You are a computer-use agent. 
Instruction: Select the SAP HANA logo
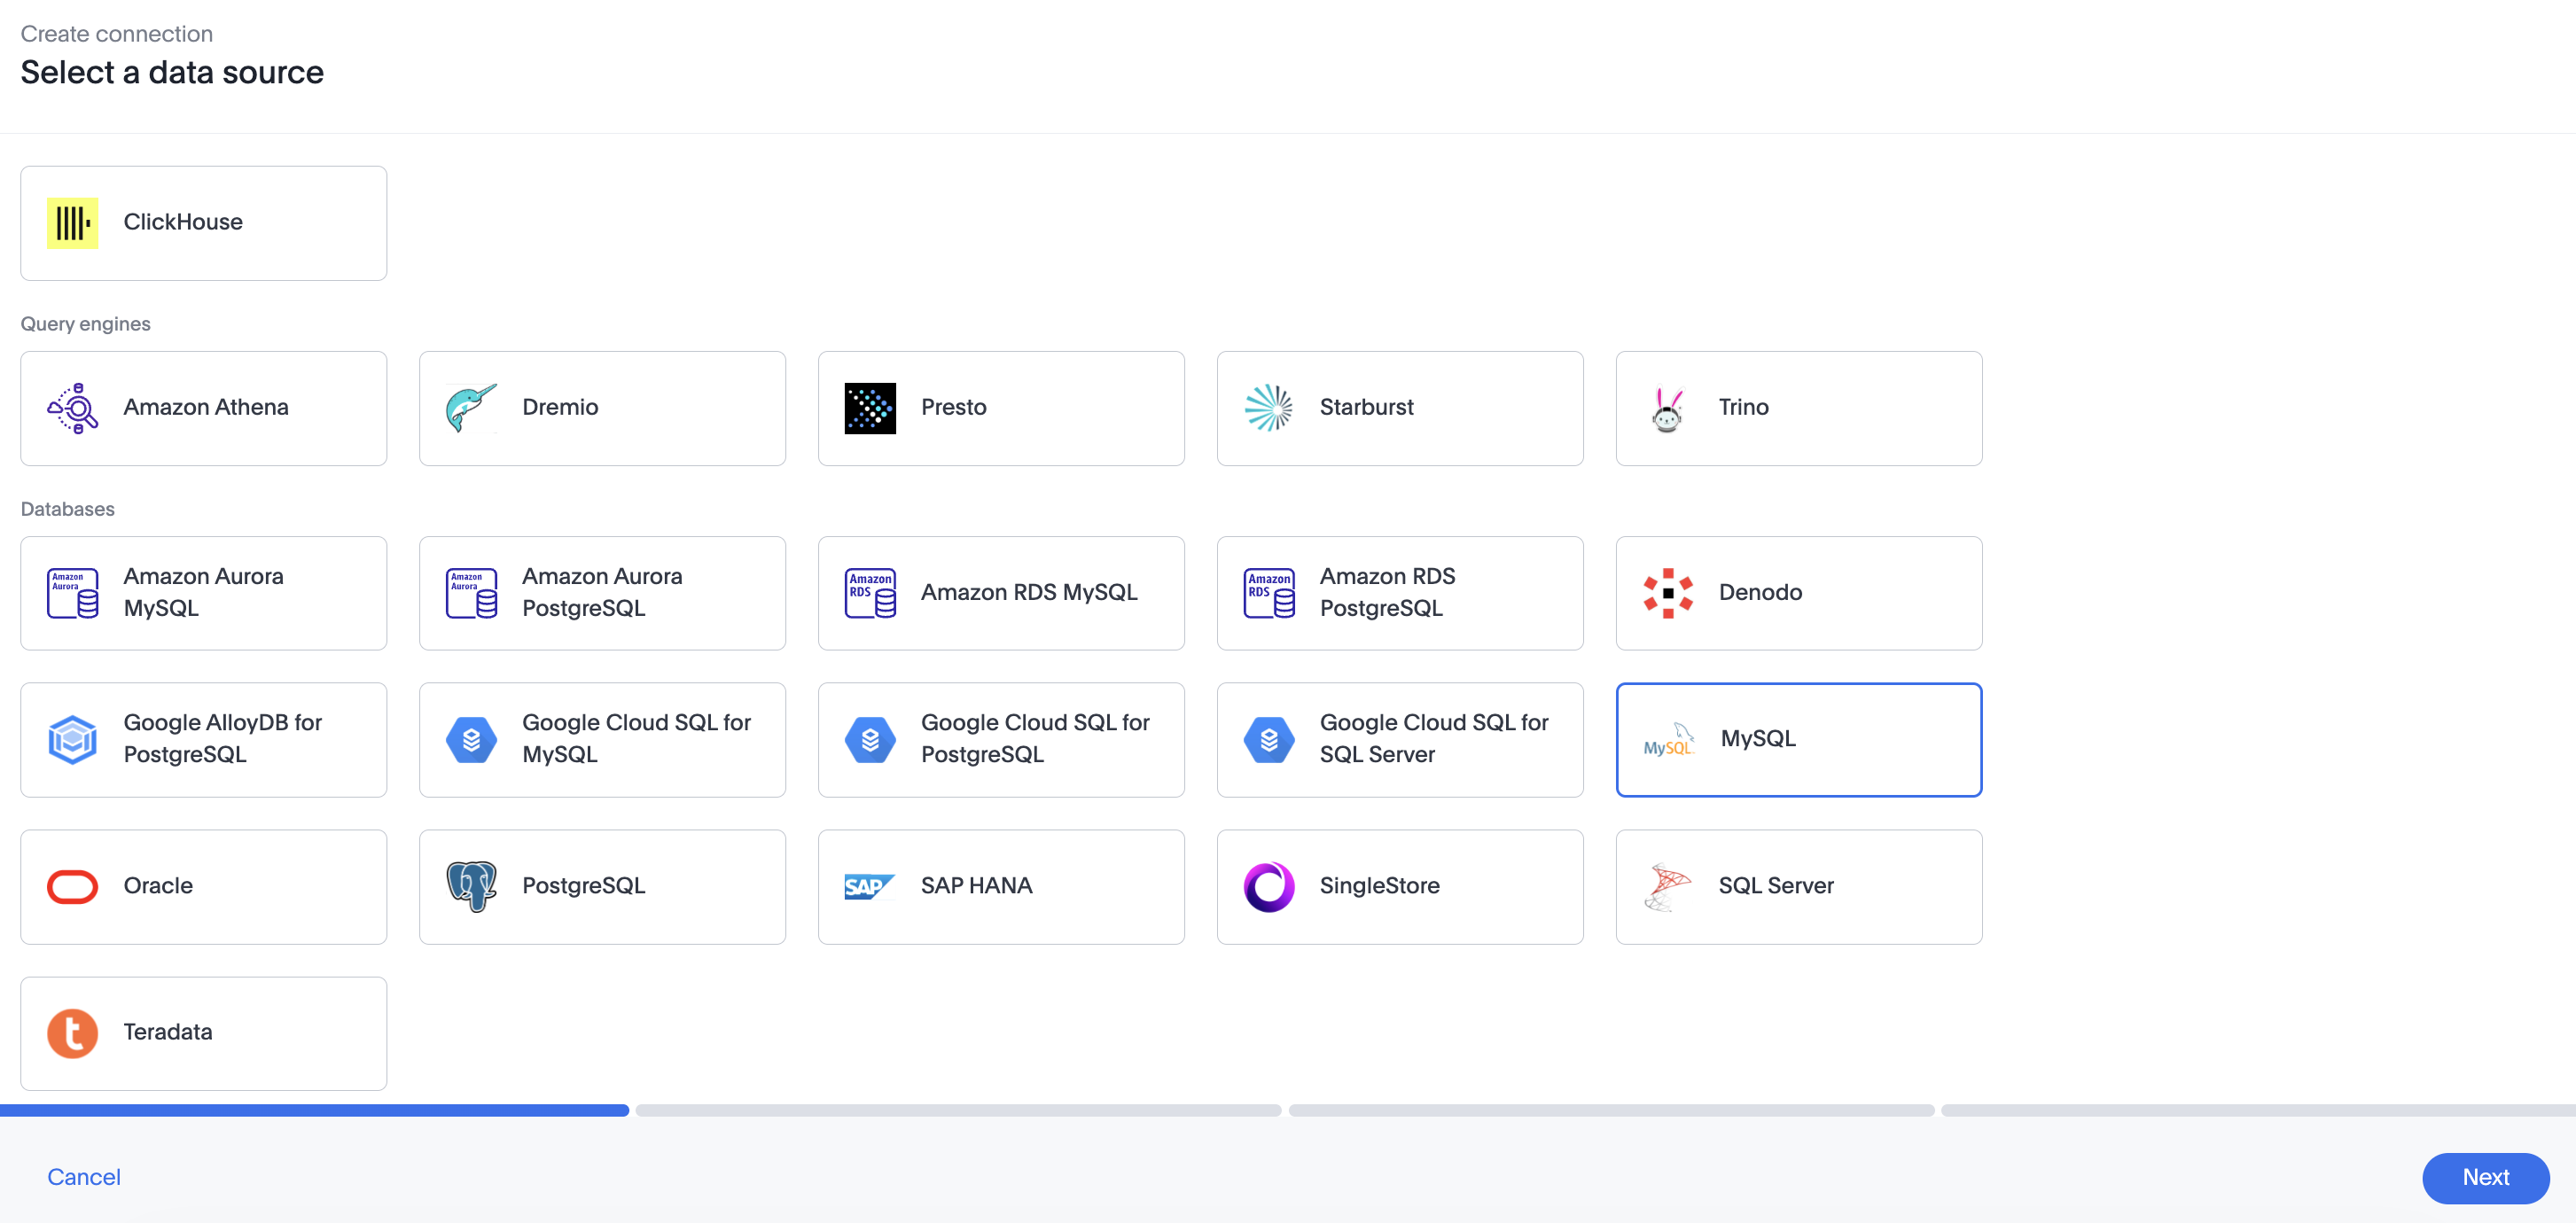(869, 885)
